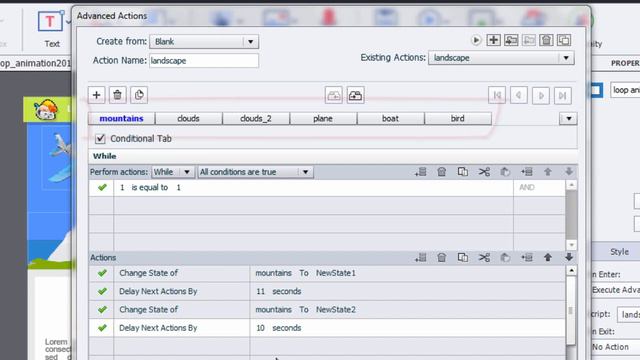This screenshot has height=360, width=640.
Task: Select the Text tool in the background toolbar
Action: (51, 28)
